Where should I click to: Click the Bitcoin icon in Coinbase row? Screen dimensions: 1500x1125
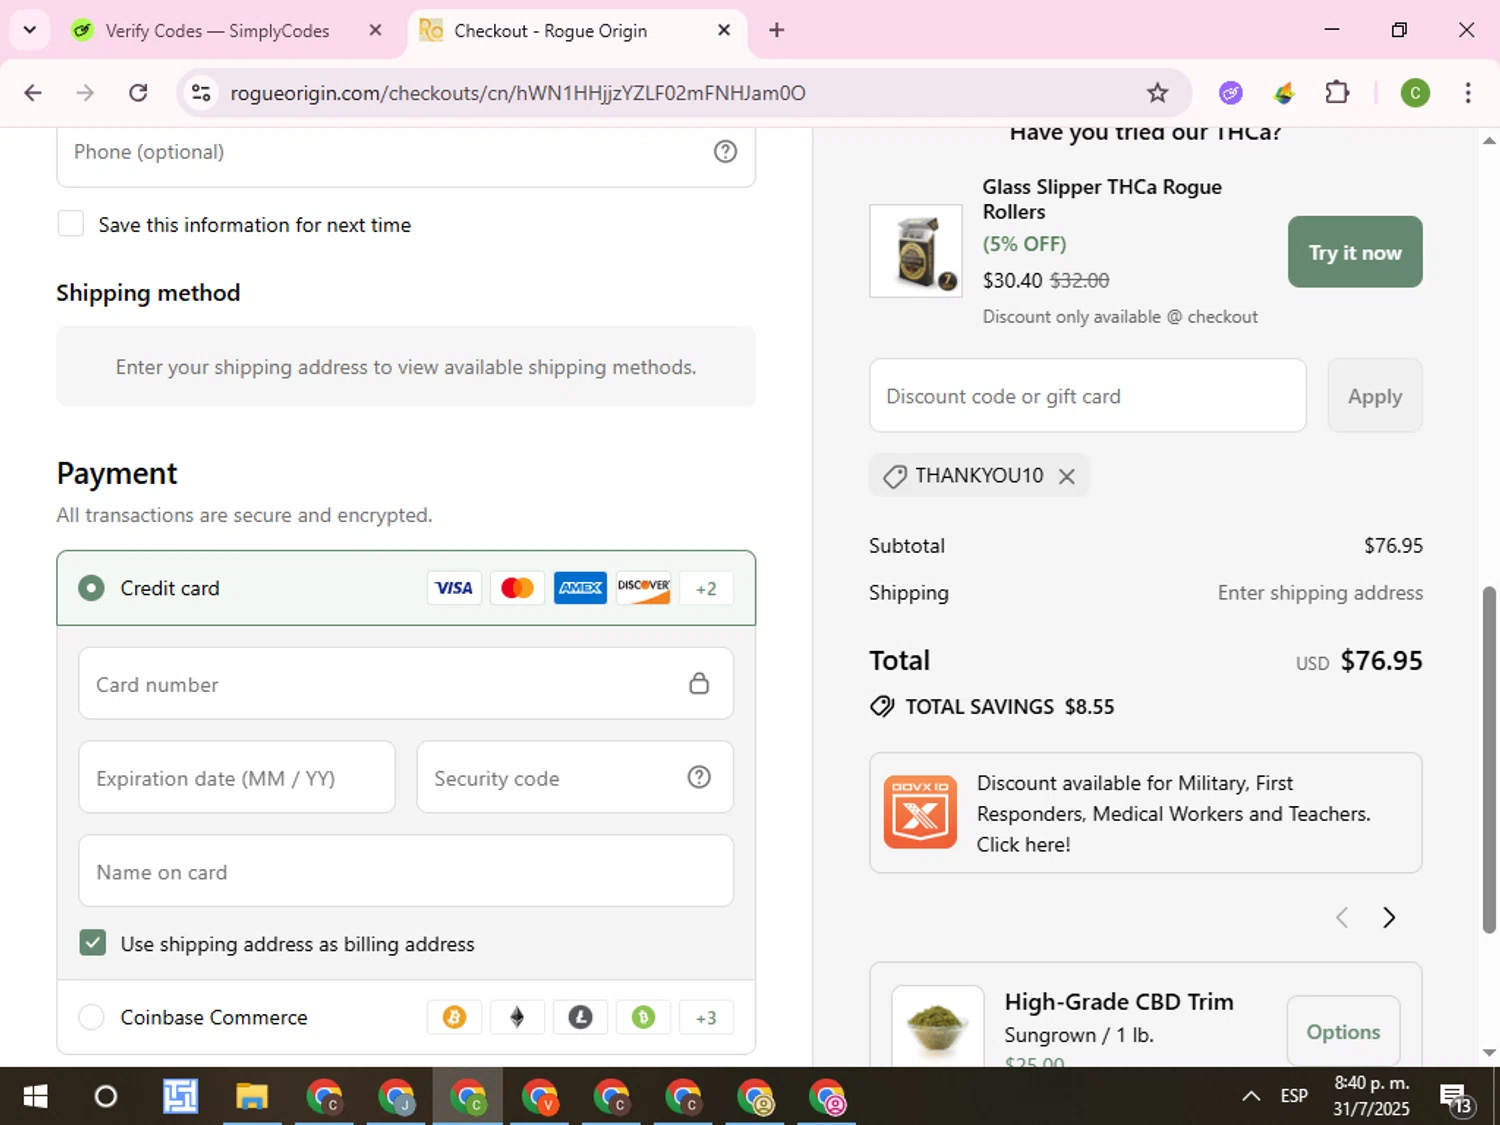coord(454,1018)
